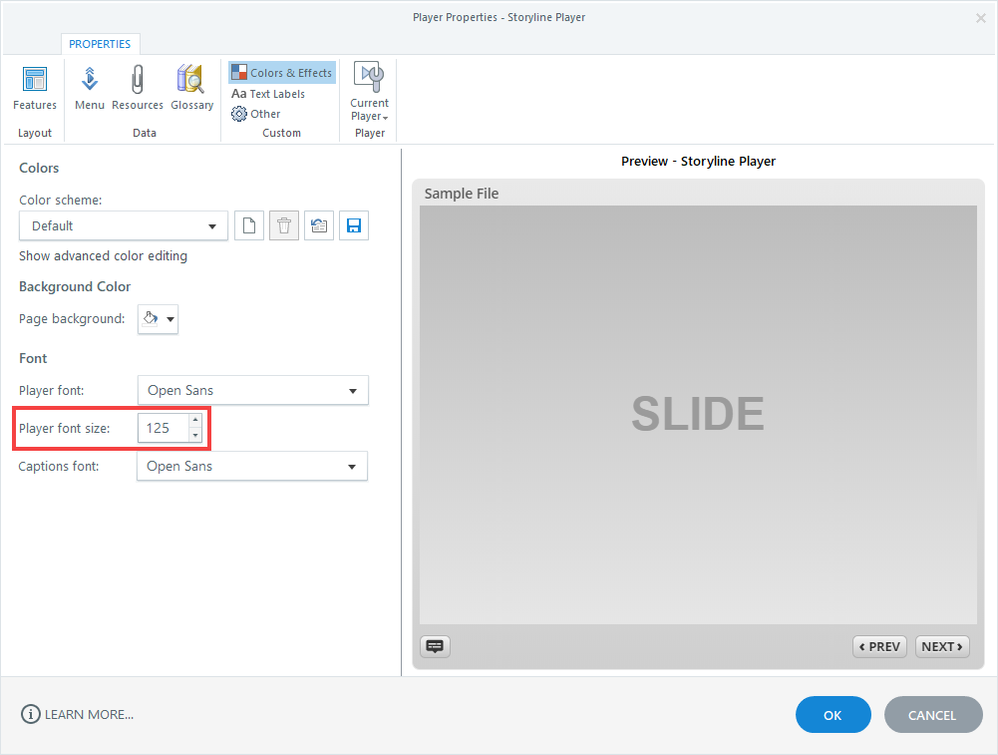Viewport: 998px width, 755px height.
Task: Click the SLIDE preview area
Action: click(x=698, y=414)
